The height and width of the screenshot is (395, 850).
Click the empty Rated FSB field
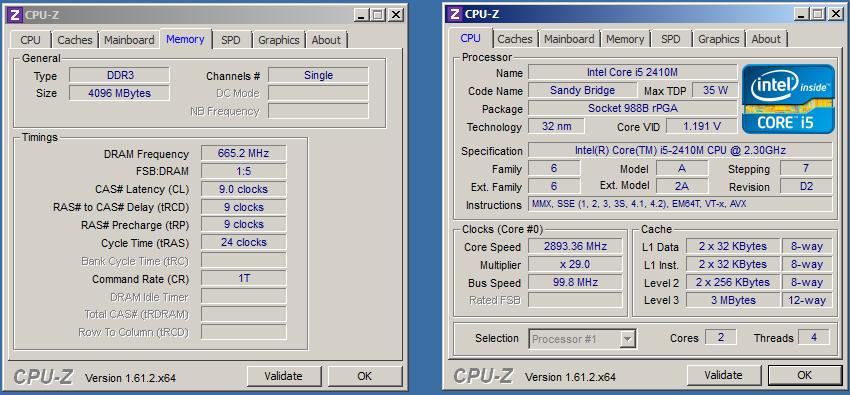click(x=575, y=300)
